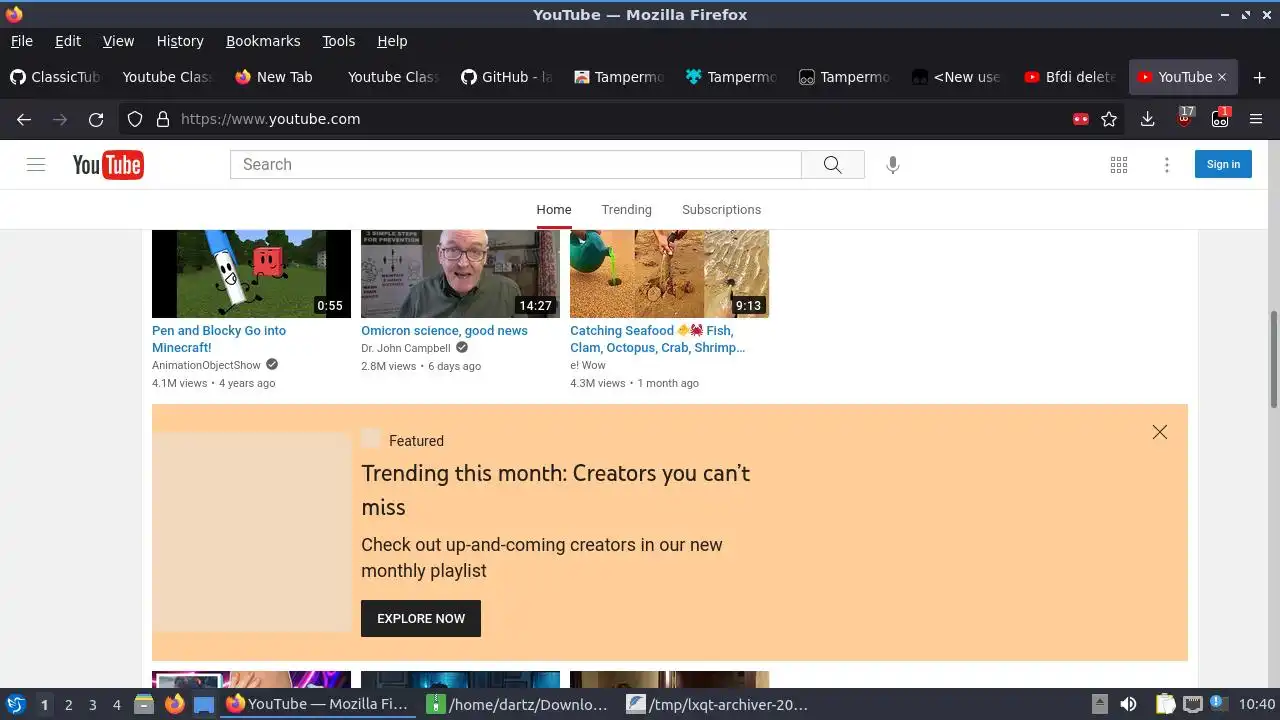Launch Firefox from the taskbar quick launch

(x=174, y=704)
